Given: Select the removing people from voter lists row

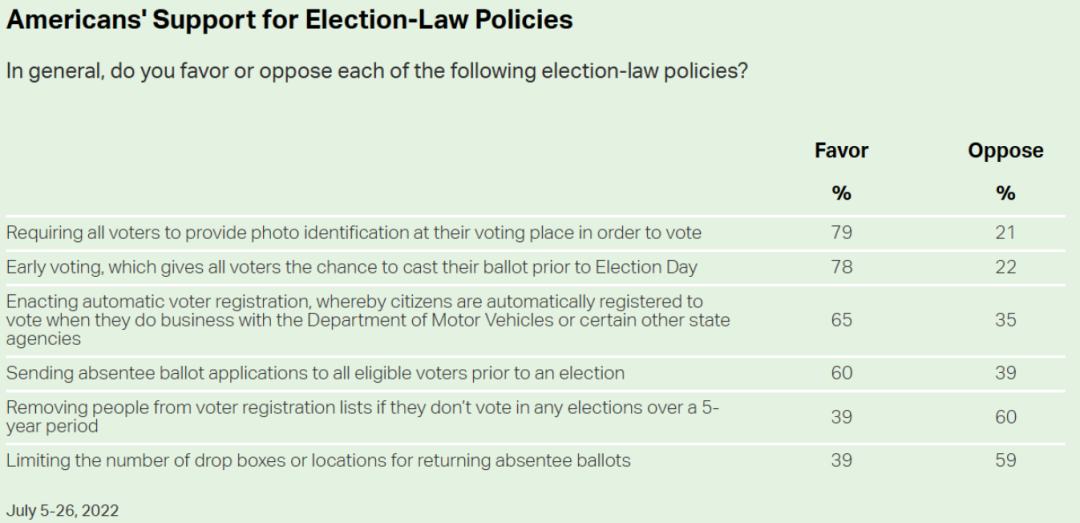Looking at the screenshot, I should (x=362, y=416).
